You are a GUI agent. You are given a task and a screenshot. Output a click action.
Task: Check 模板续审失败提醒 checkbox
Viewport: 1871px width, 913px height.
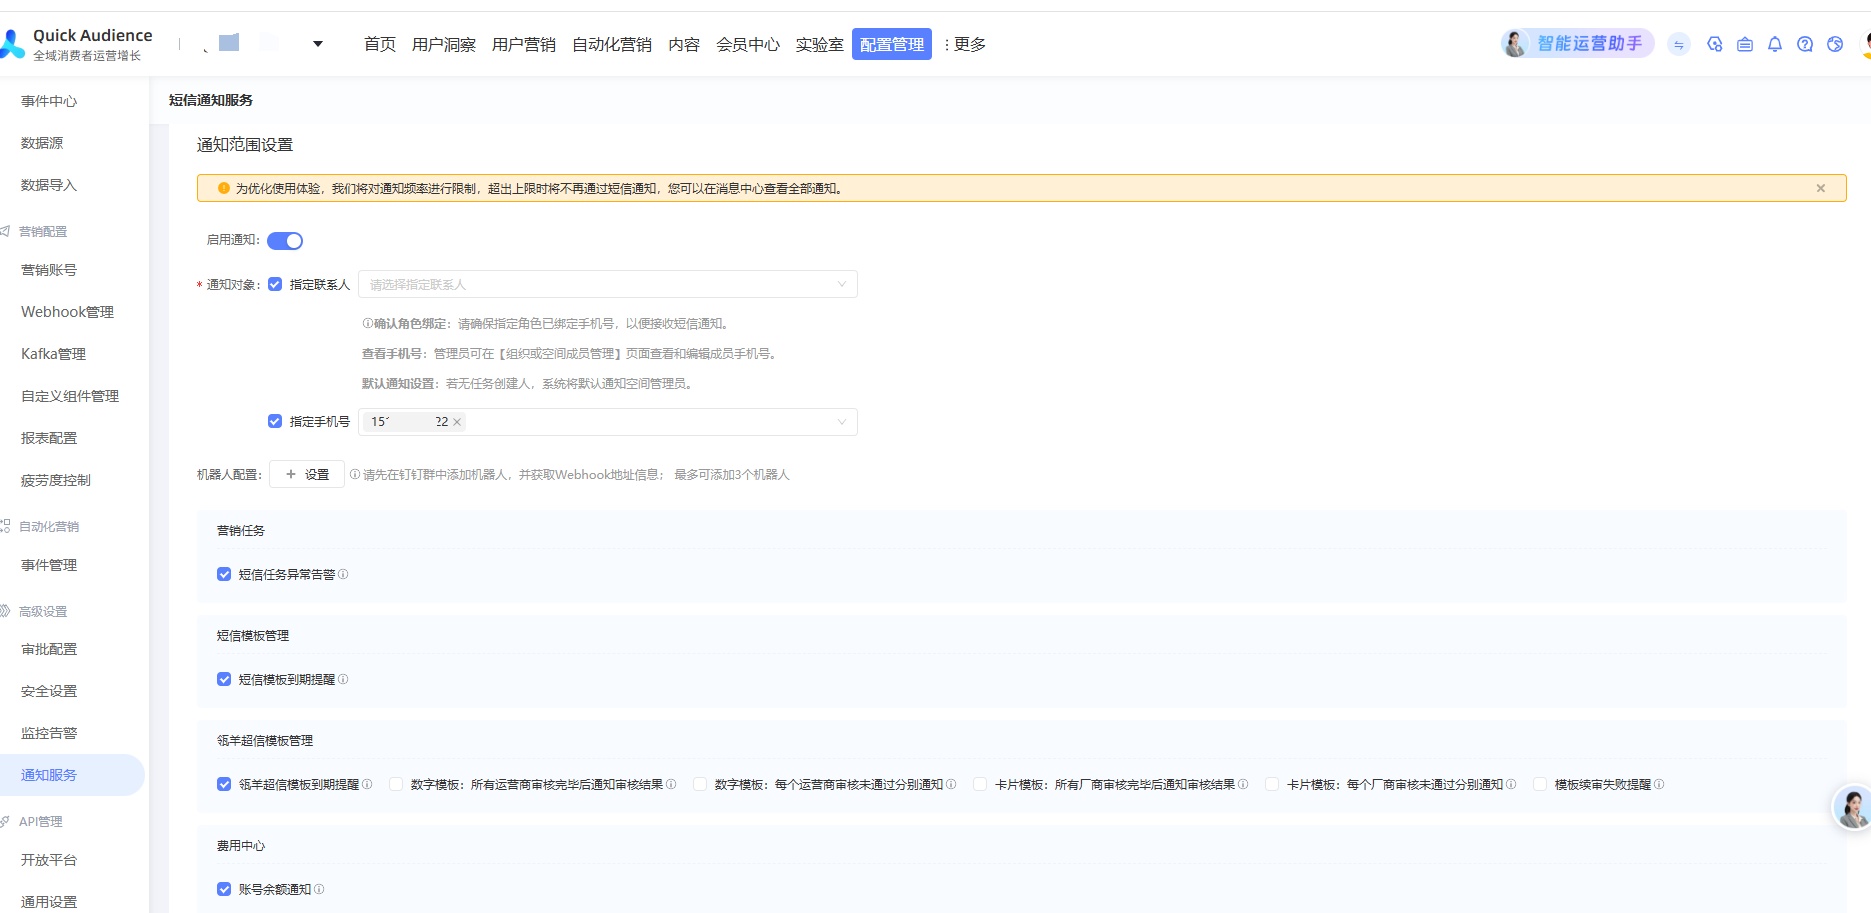click(1540, 784)
